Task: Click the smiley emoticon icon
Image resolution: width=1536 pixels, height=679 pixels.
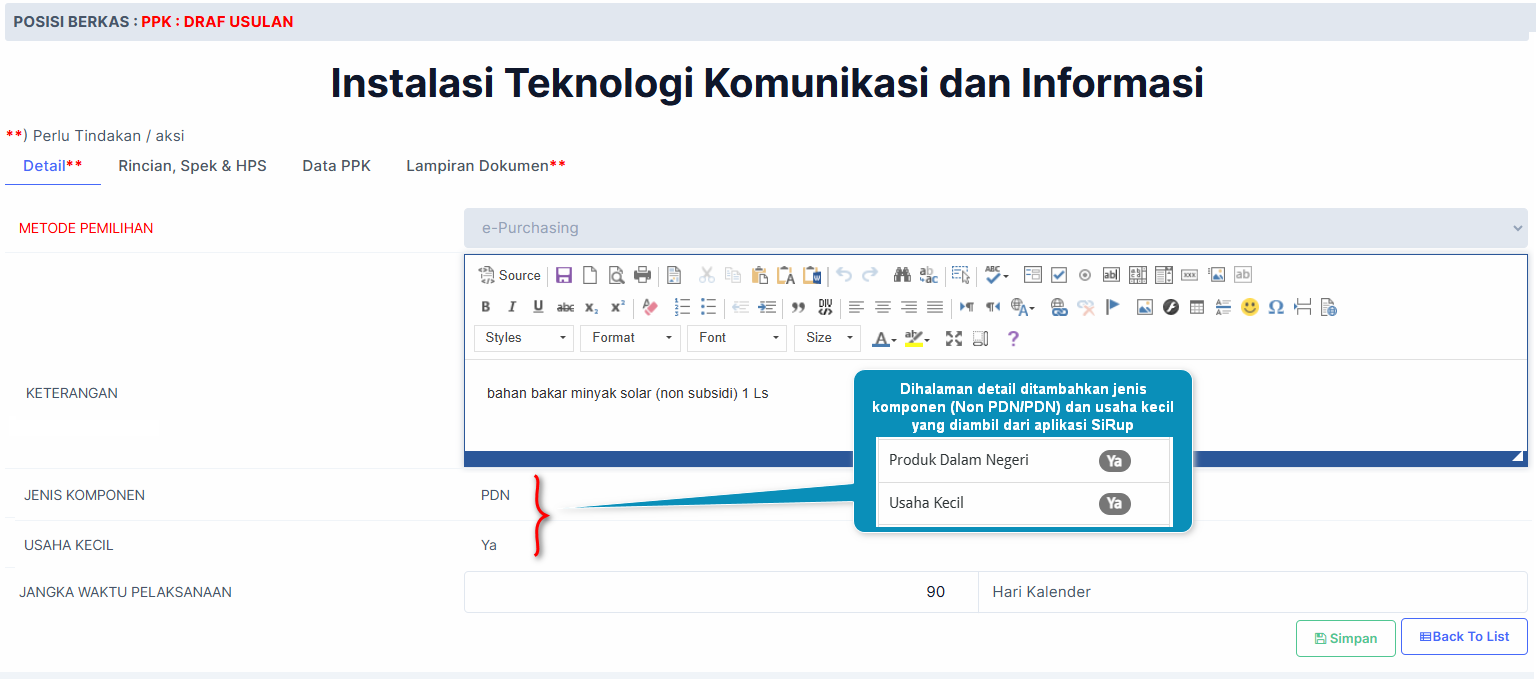Action: click(x=1249, y=307)
